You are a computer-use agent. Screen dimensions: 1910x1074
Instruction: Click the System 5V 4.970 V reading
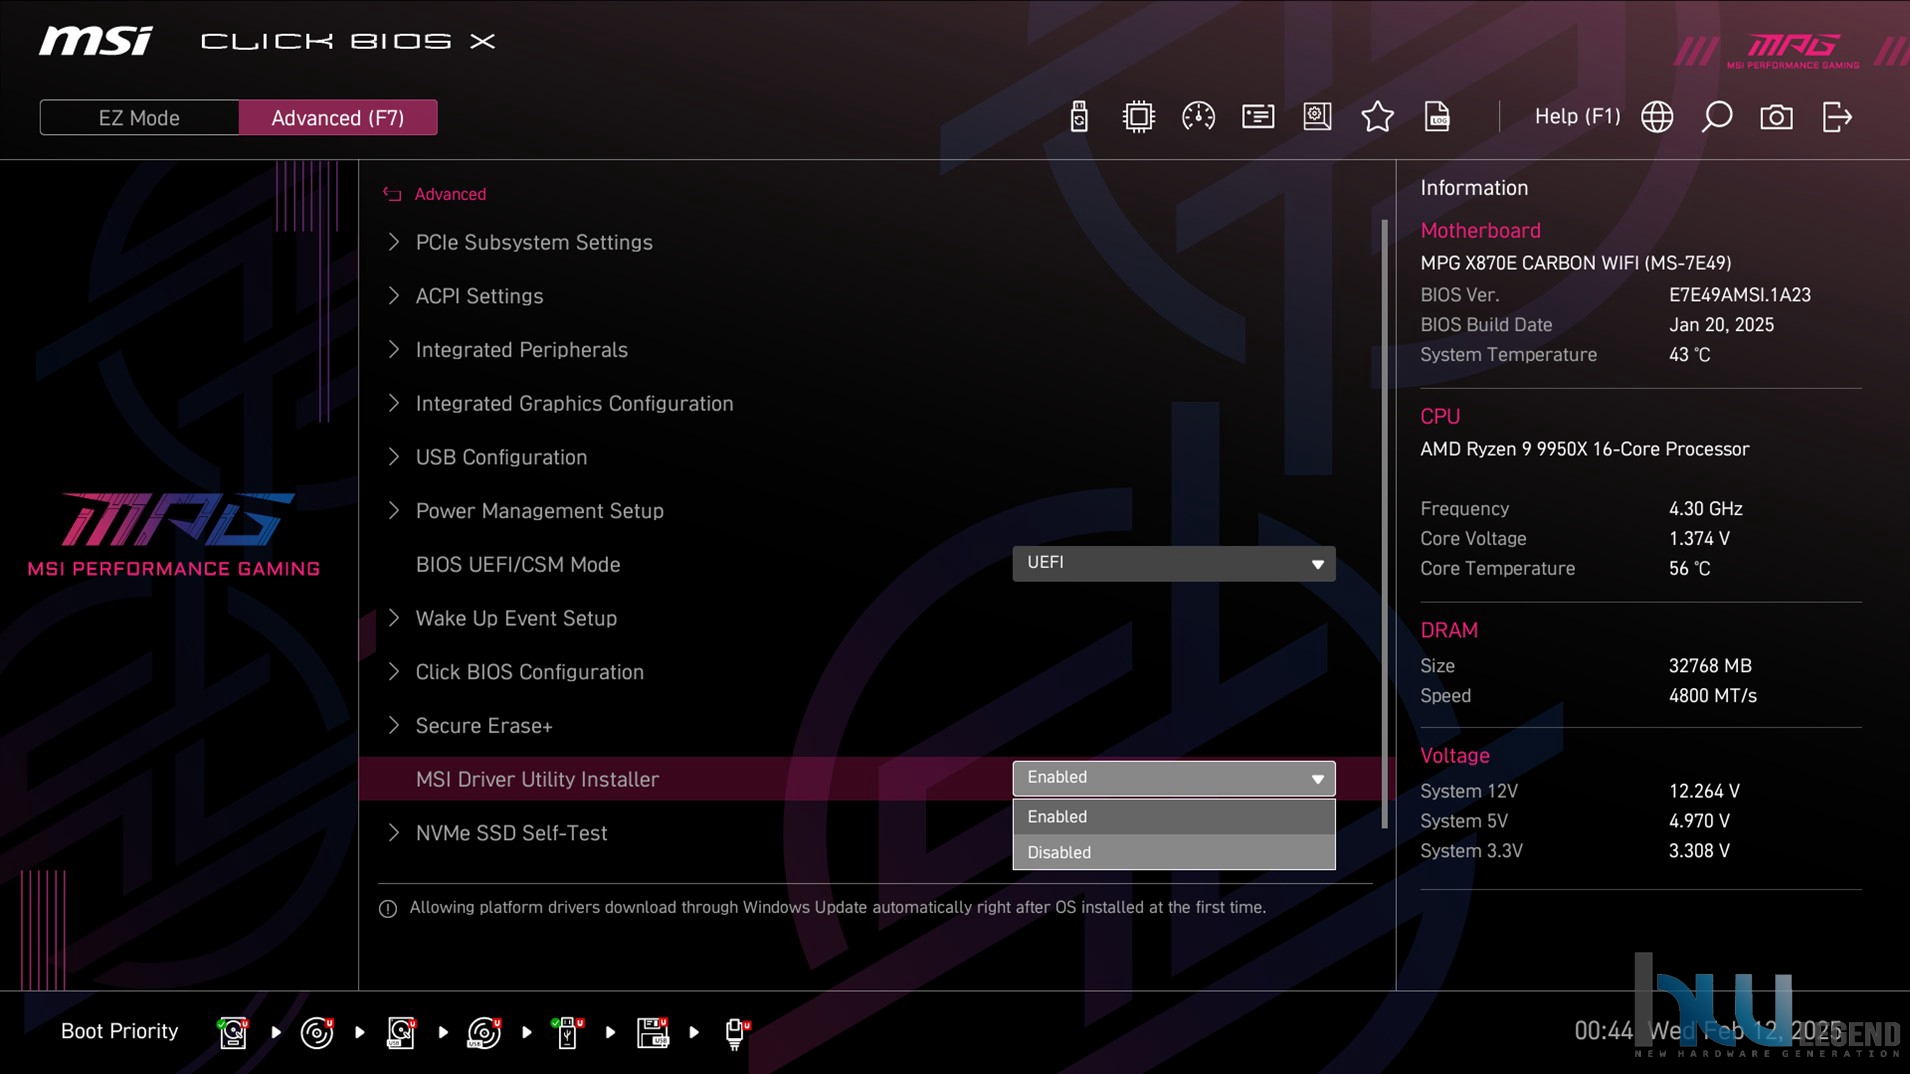pyautogui.click(x=1699, y=821)
